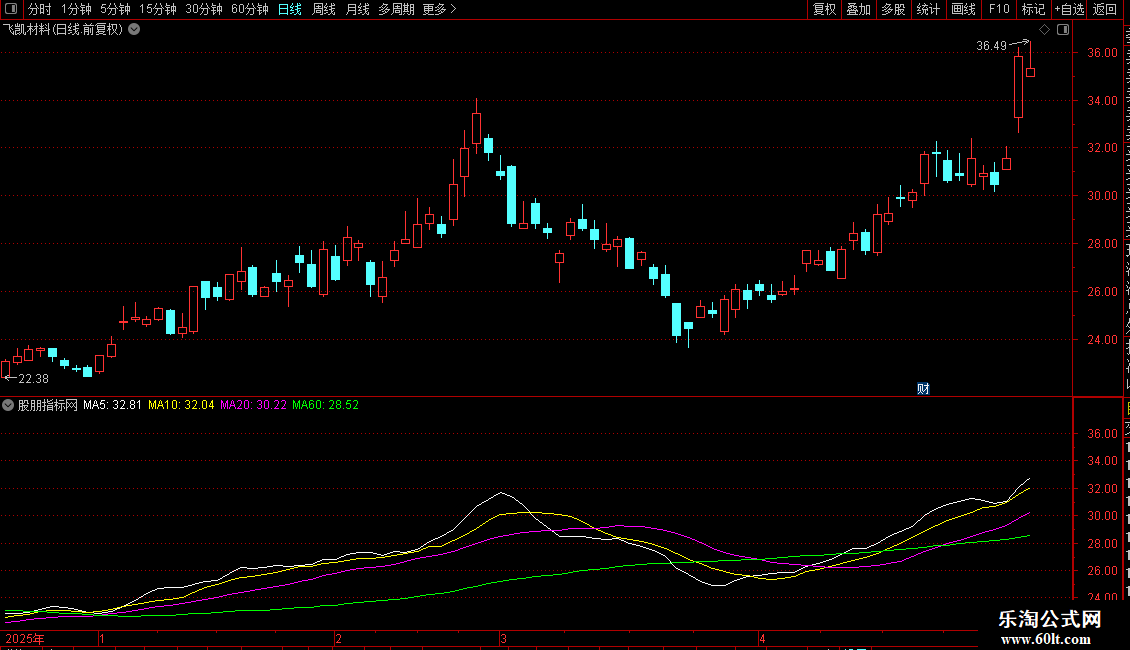Open the F10 company info
Viewport: 1130px width, 650px height.
tap(999, 9)
